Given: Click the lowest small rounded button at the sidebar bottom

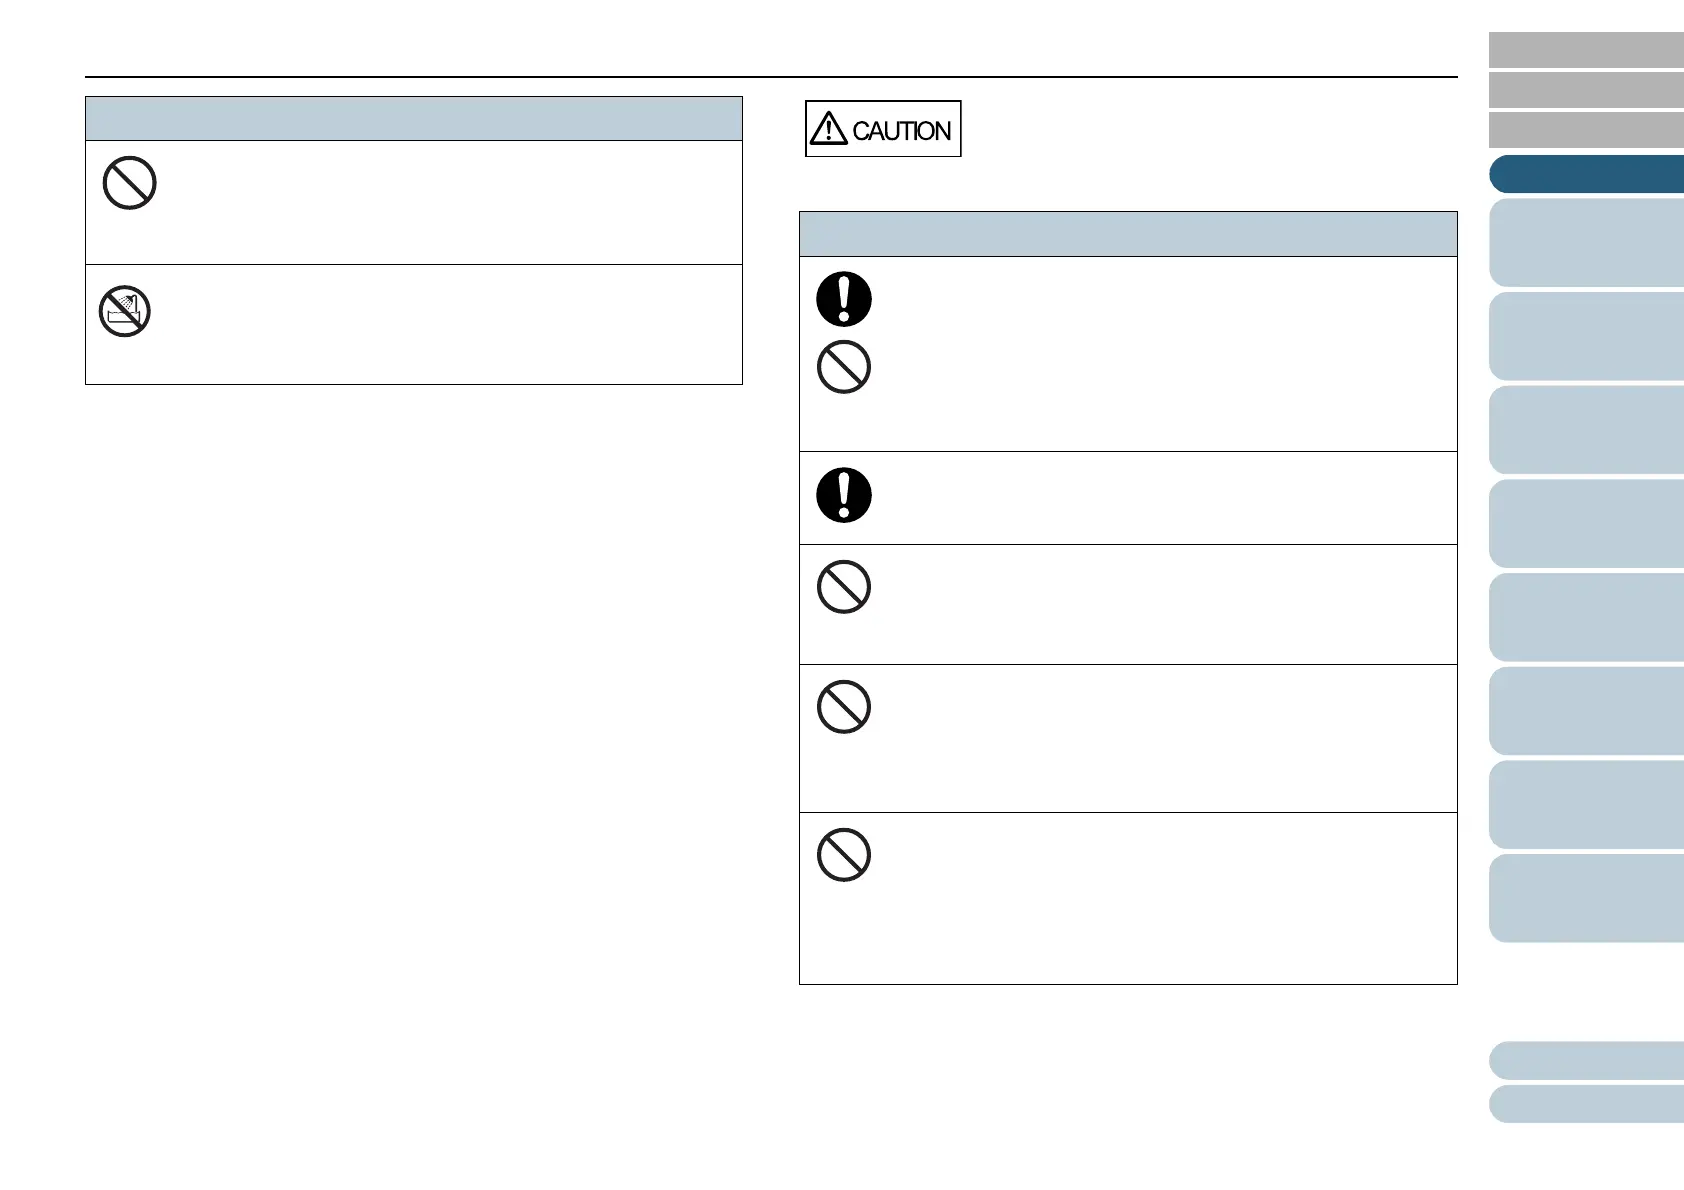Looking at the screenshot, I should [x=1586, y=1104].
